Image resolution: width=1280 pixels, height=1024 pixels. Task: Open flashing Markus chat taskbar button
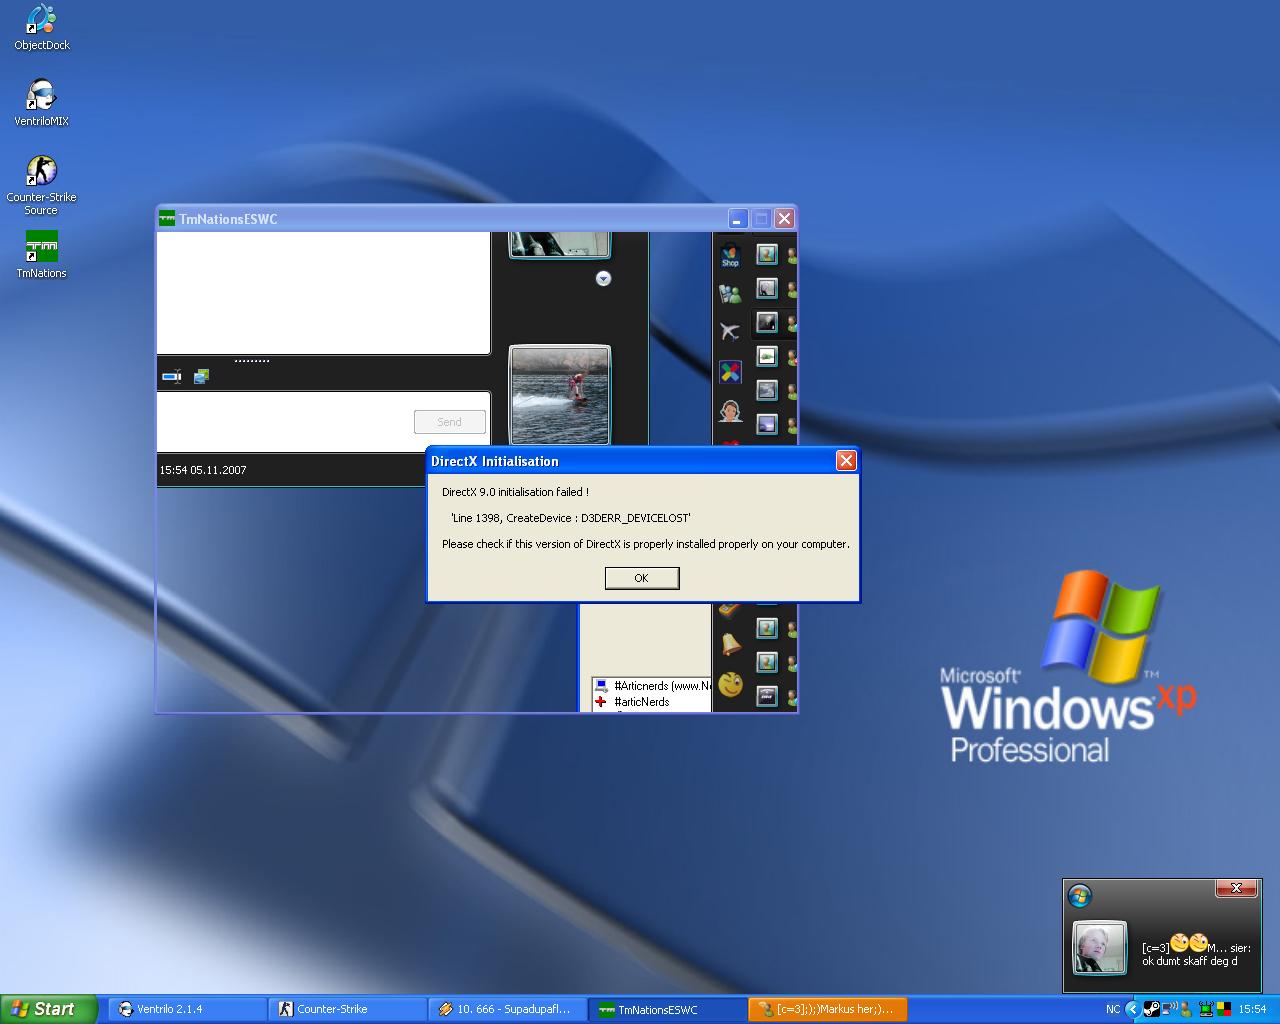[x=827, y=1009]
